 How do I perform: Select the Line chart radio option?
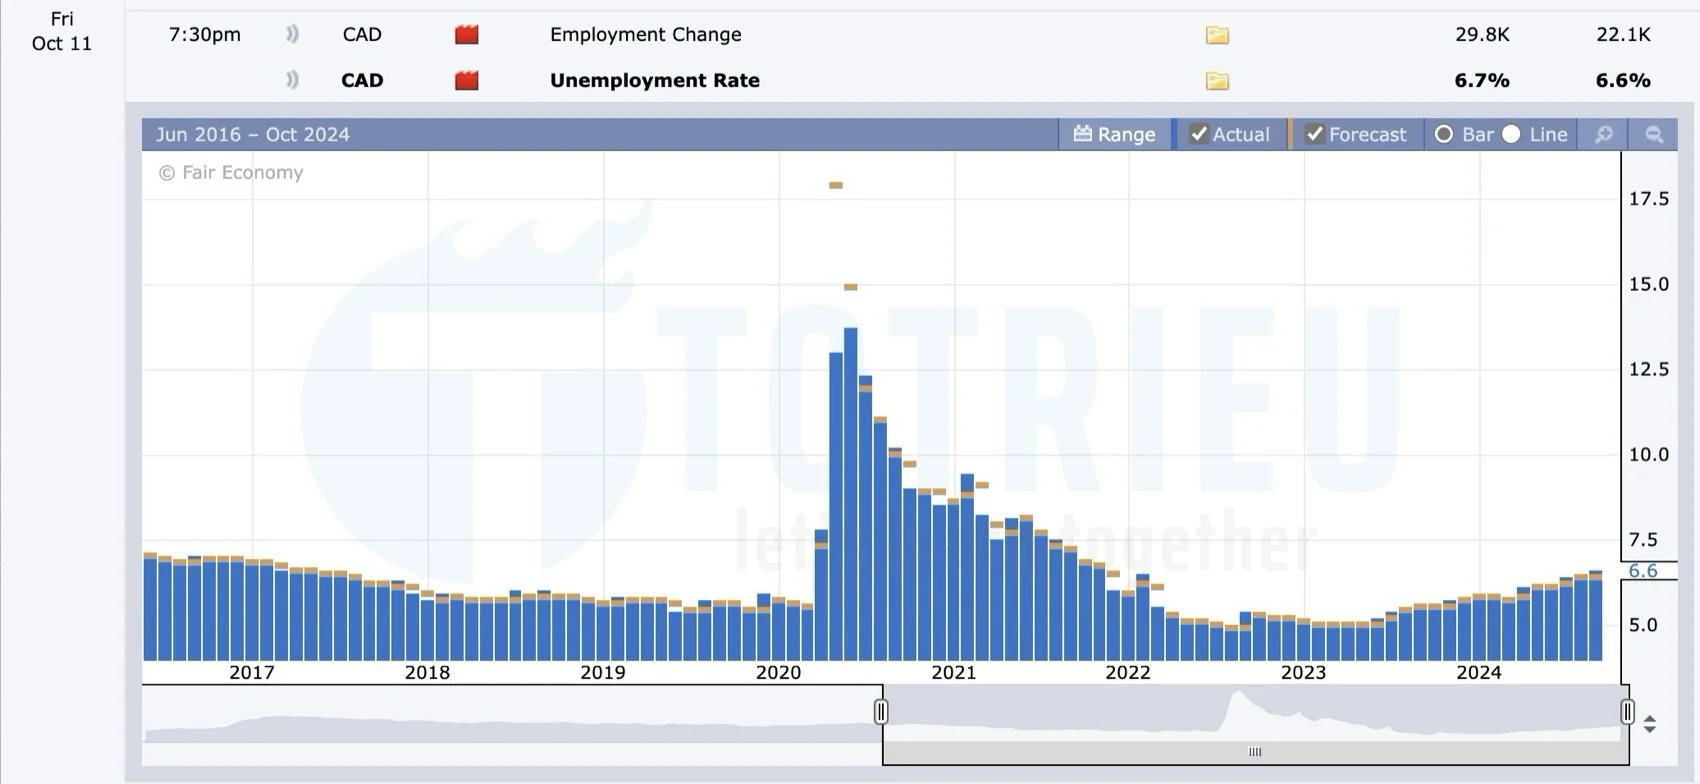(1512, 134)
